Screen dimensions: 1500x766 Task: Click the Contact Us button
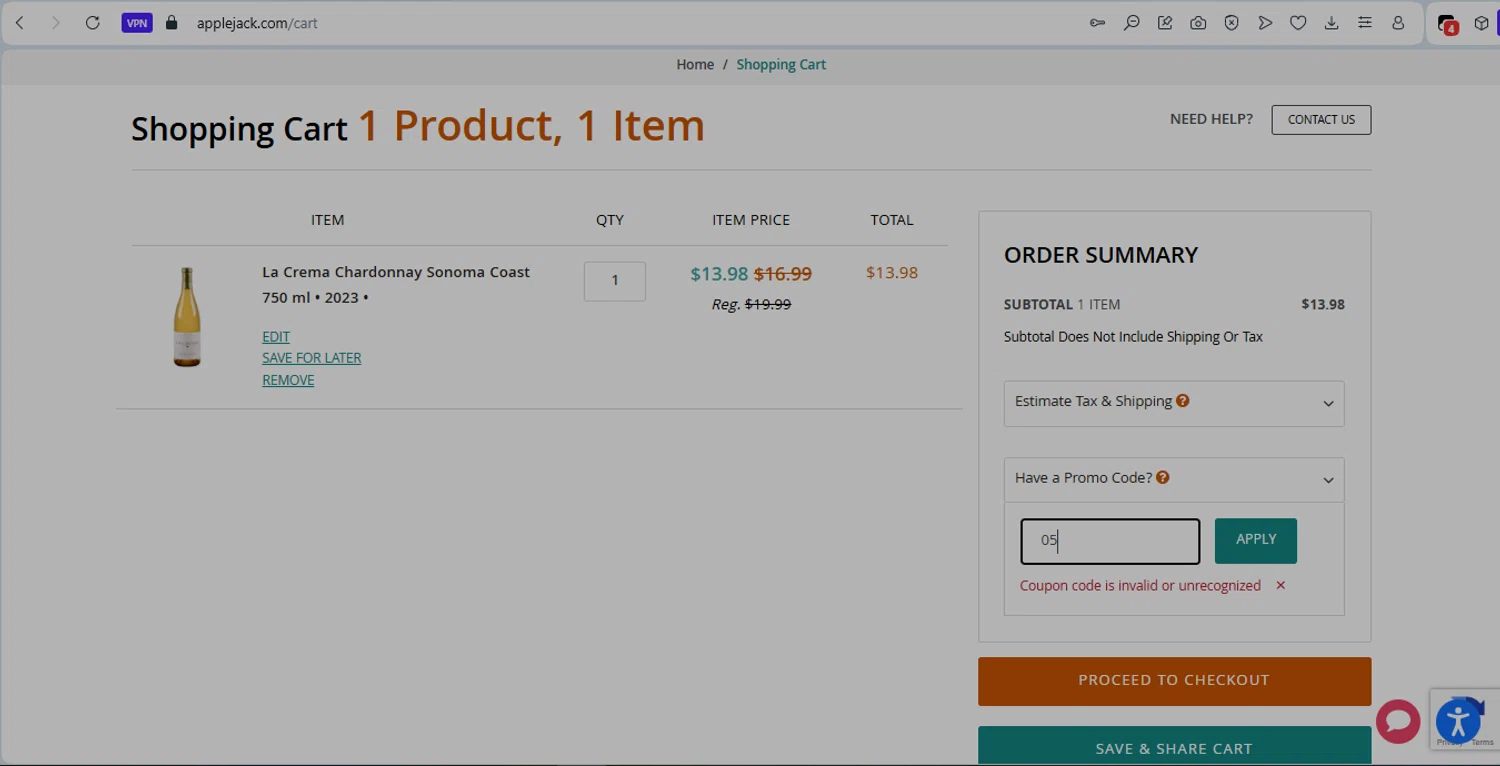(1321, 120)
